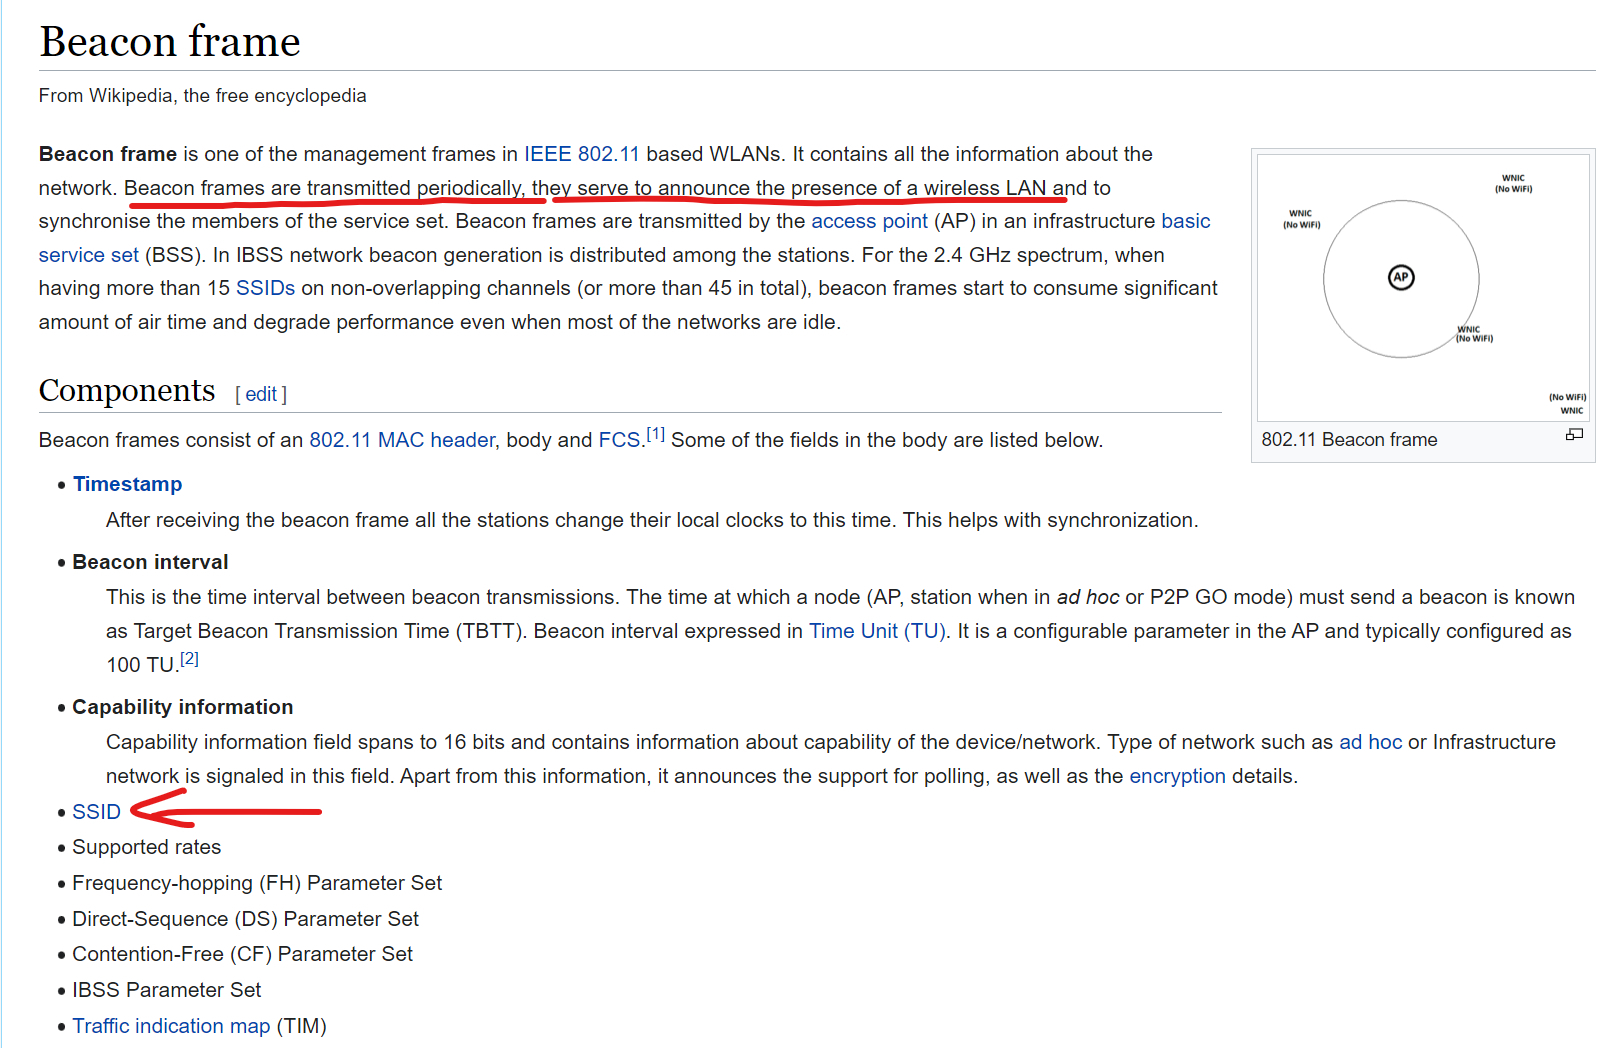
Task: Click the IBSS Parameter Set item
Action: point(167,990)
